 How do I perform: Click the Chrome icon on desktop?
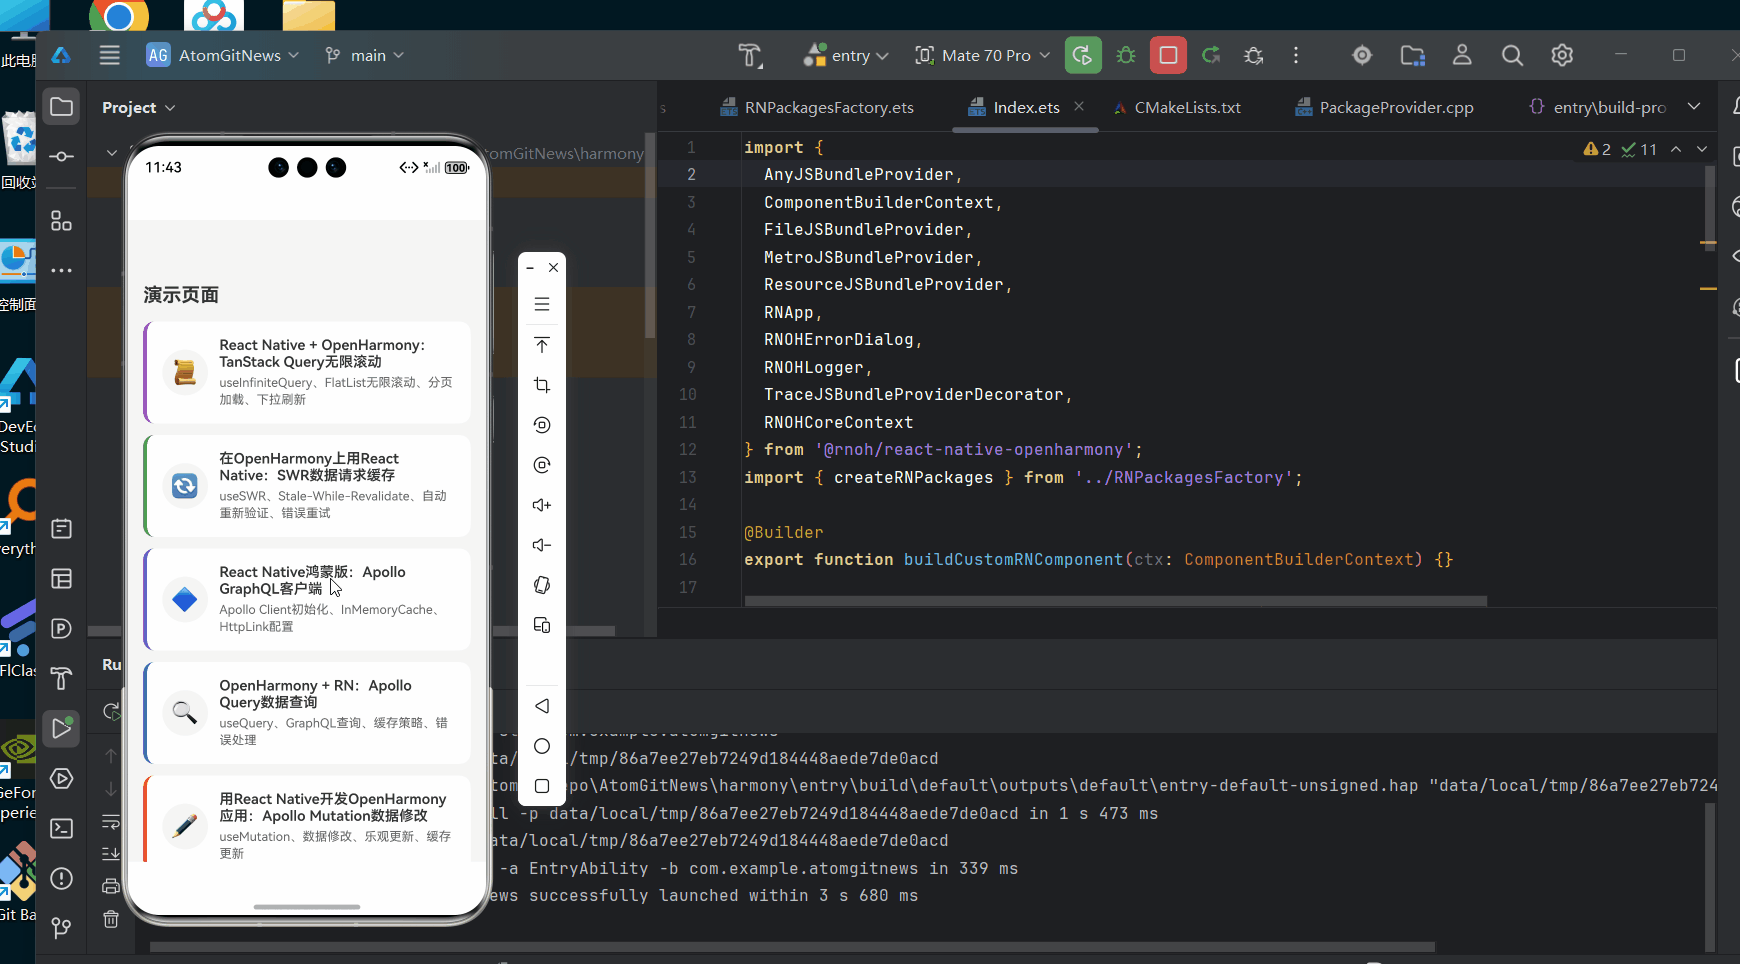pyautogui.click(x=119, y=14)
